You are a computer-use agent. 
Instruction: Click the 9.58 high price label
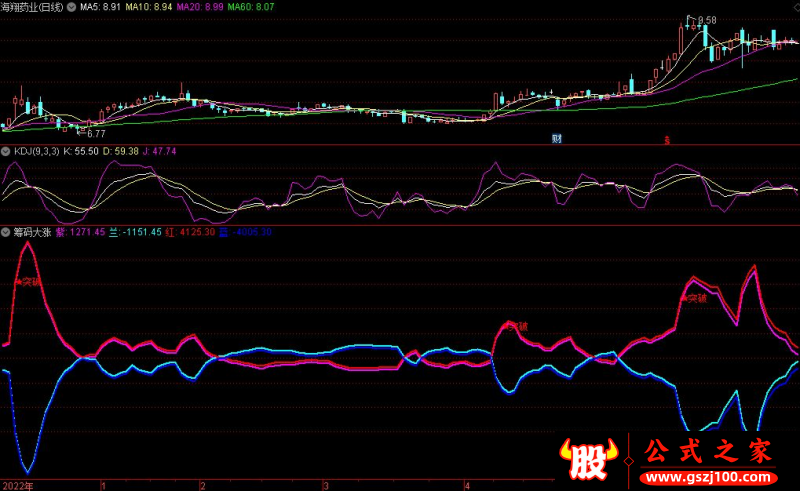click(x=707, y=20)
